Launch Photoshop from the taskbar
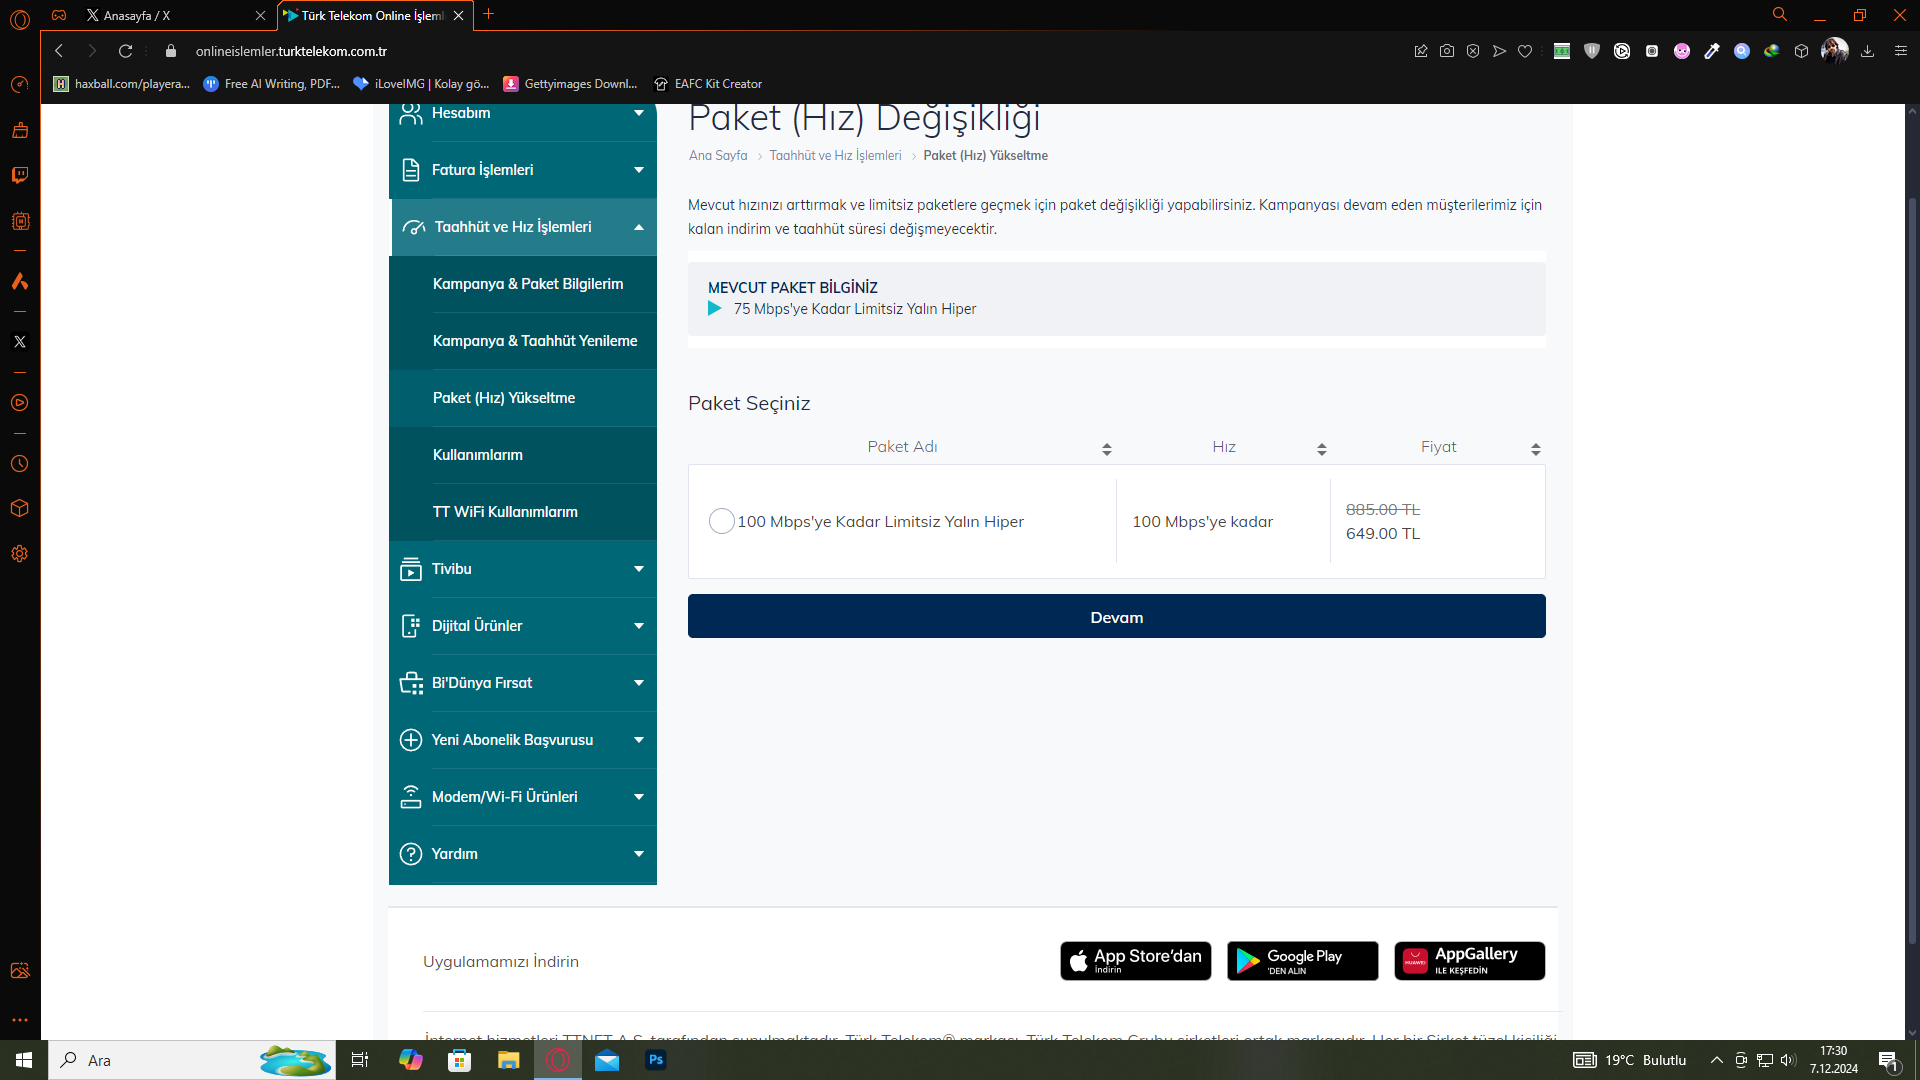This screenshot has width=1920, height=1080. pos(656,1060)
